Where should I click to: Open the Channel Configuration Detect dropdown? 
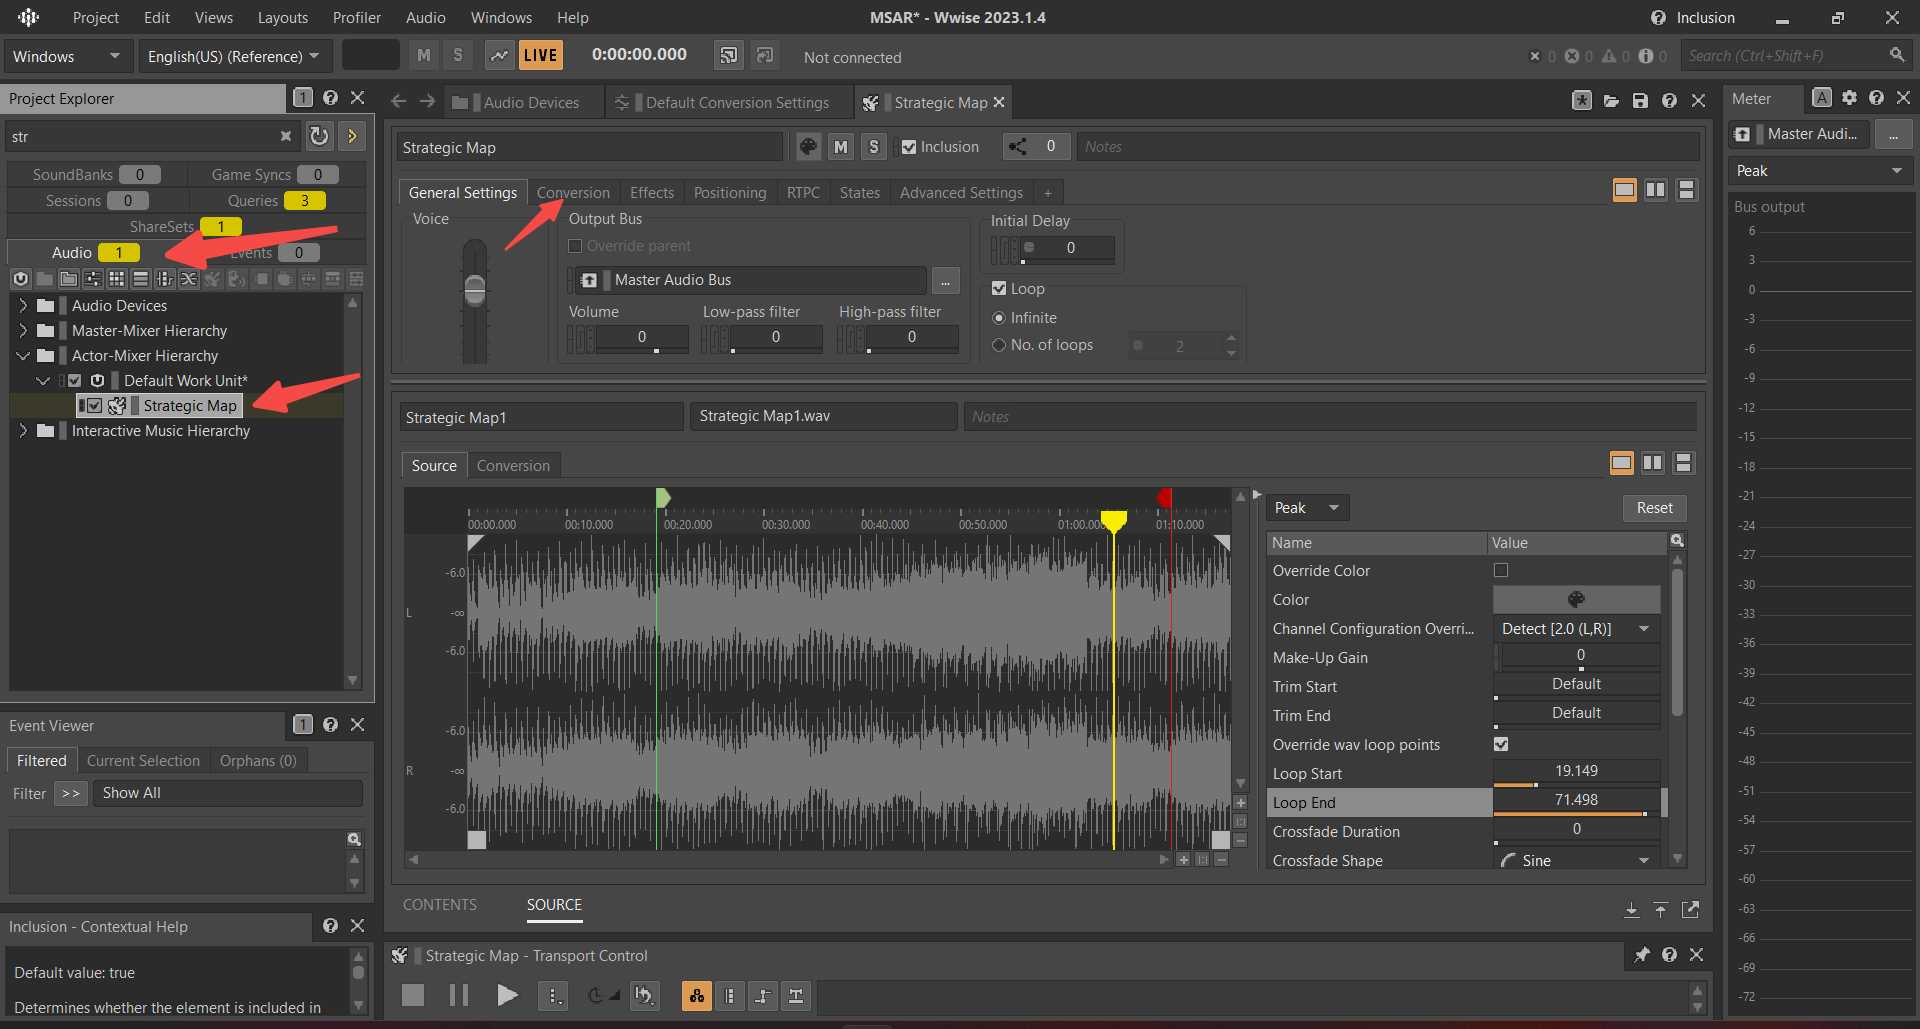point(1576,628)
